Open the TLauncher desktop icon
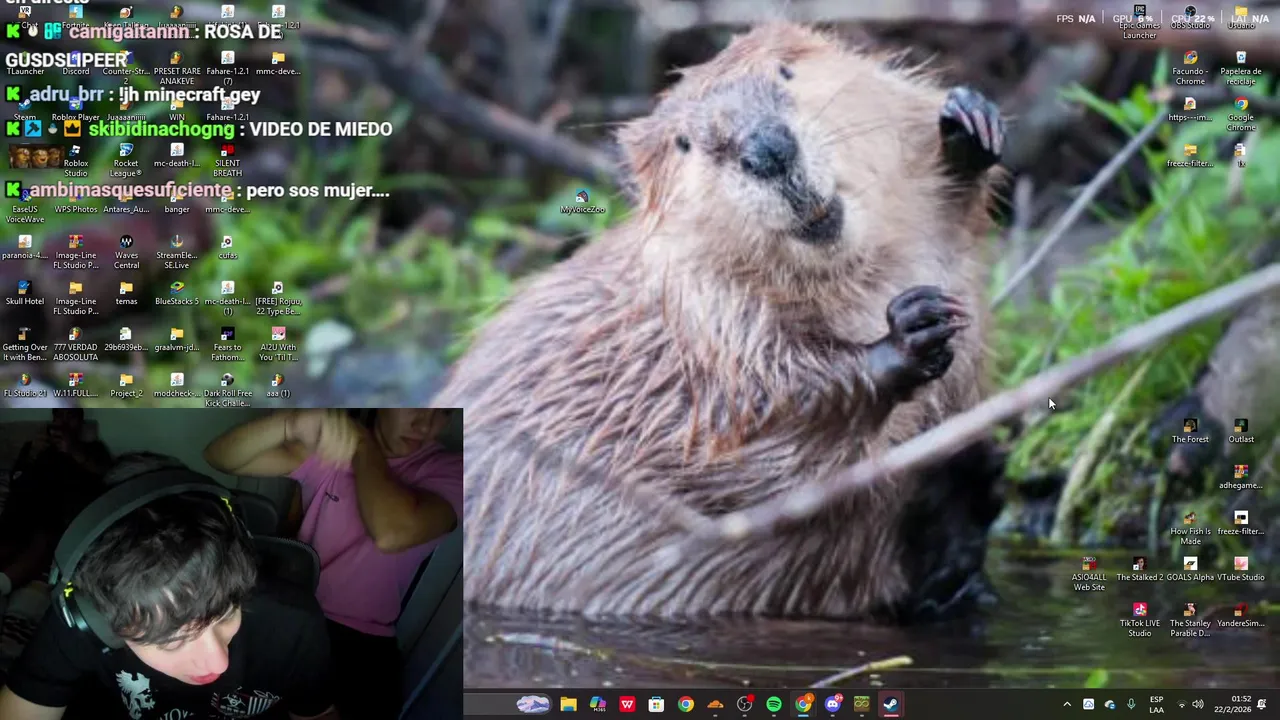The image size is (1280, 720). tap(25, 64)
